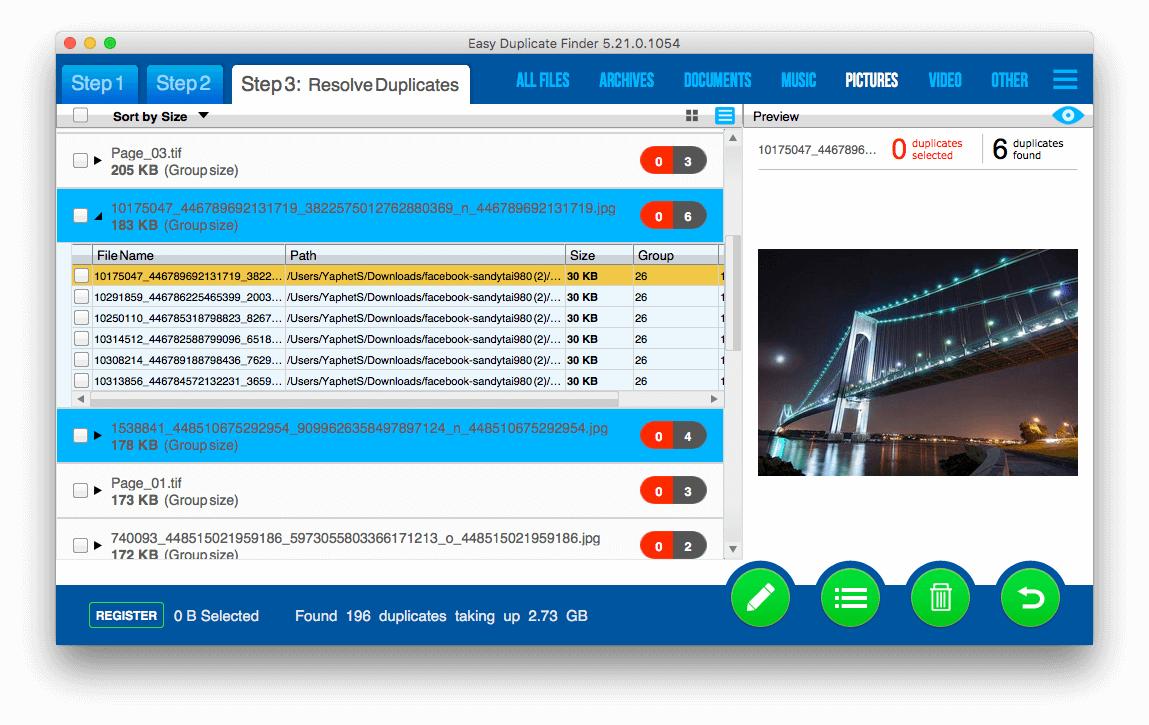Click the green trash delete button
The height and width of the screenshot is (725, 1149).
[x=940, y=598]
